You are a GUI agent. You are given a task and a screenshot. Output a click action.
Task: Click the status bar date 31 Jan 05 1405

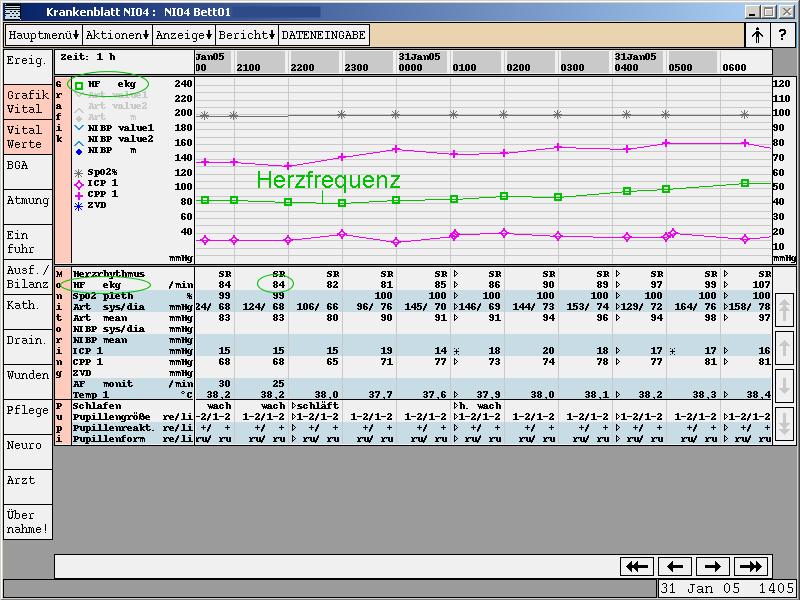point(726,589)
